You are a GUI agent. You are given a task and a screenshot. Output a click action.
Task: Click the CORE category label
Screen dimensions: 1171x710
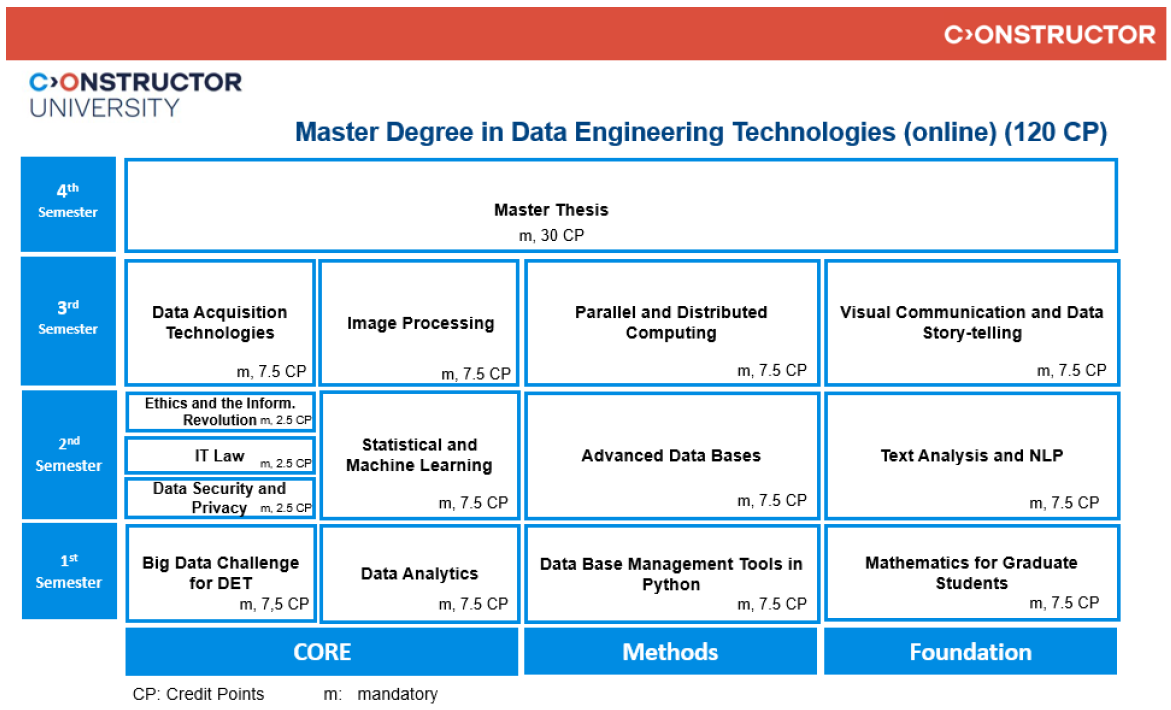point(322,652)
